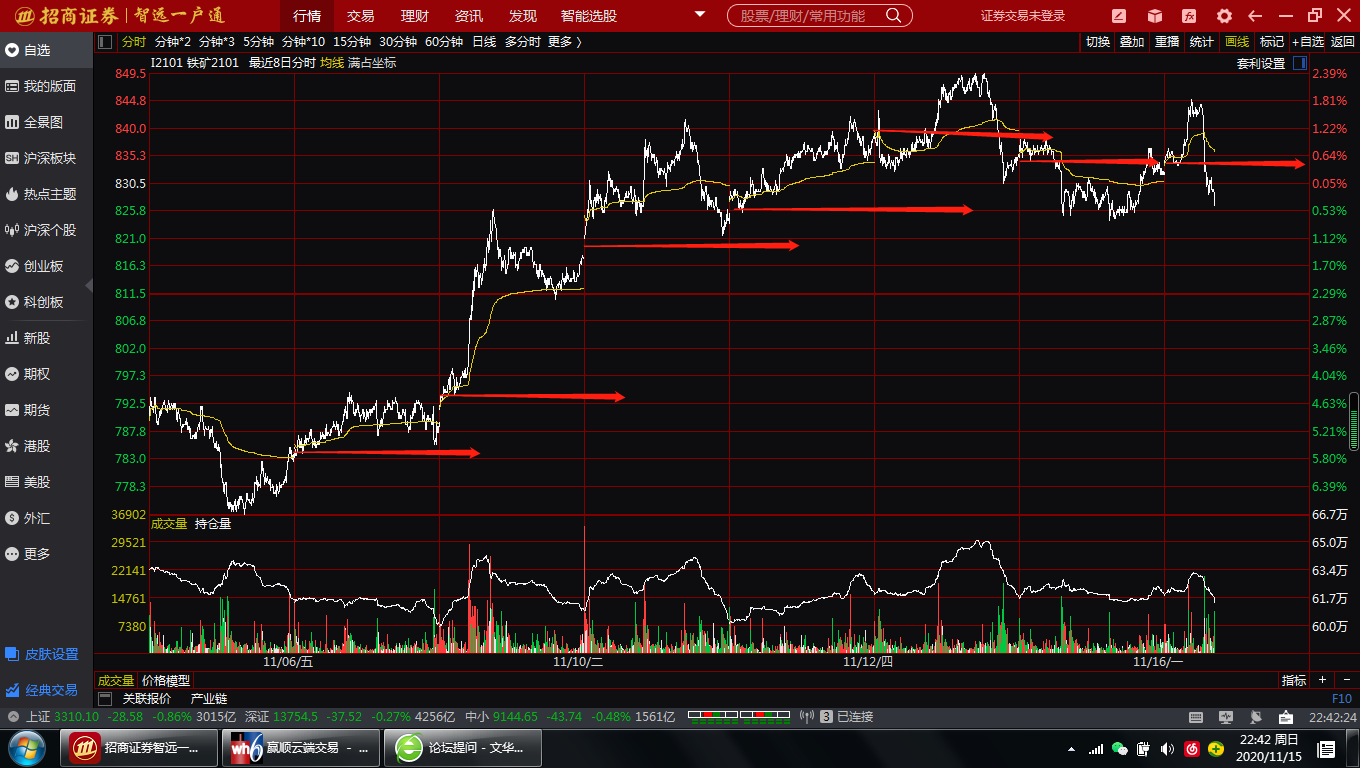Toggle the panel icon left of 关联报价
This screenshot has height=768, width=1360.
[105, 698]
